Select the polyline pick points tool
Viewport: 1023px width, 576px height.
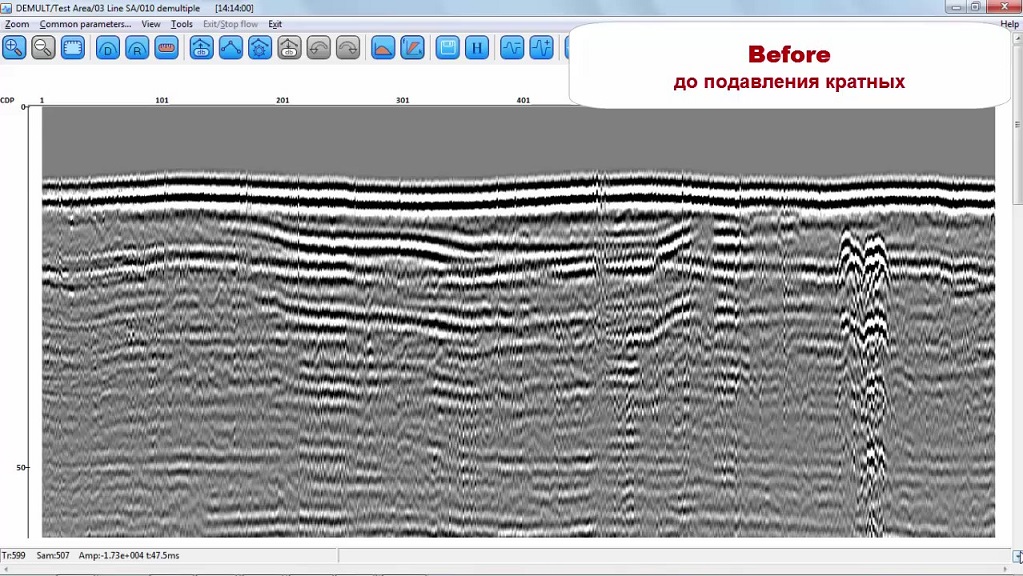[231, 48]
